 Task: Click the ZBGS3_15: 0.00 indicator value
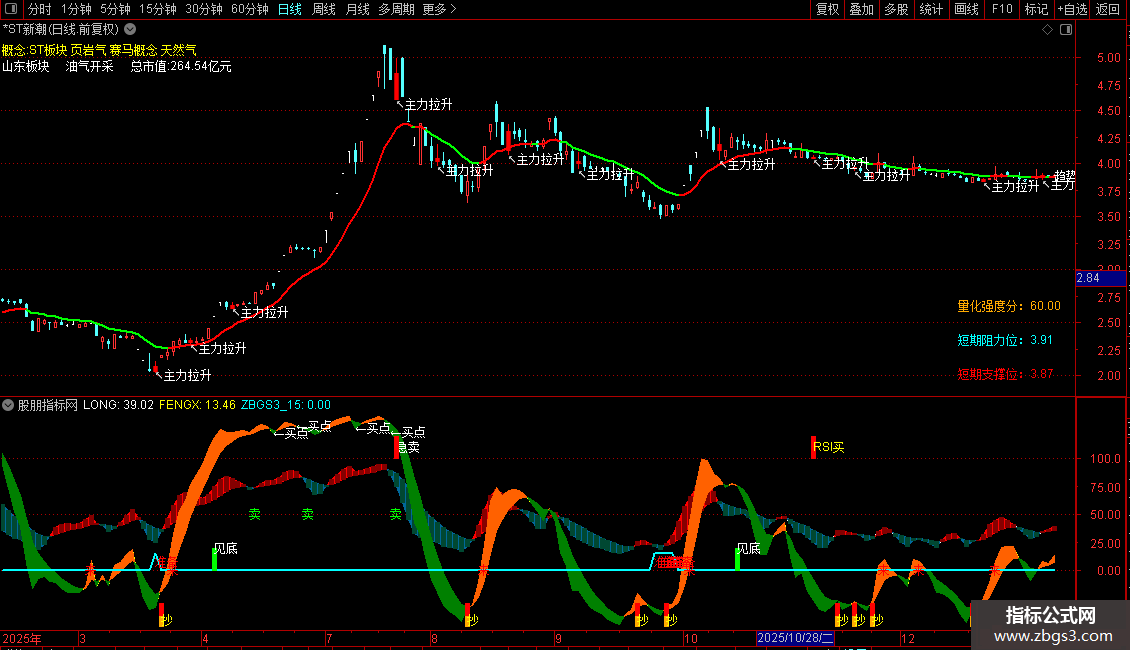coord(285,405)
